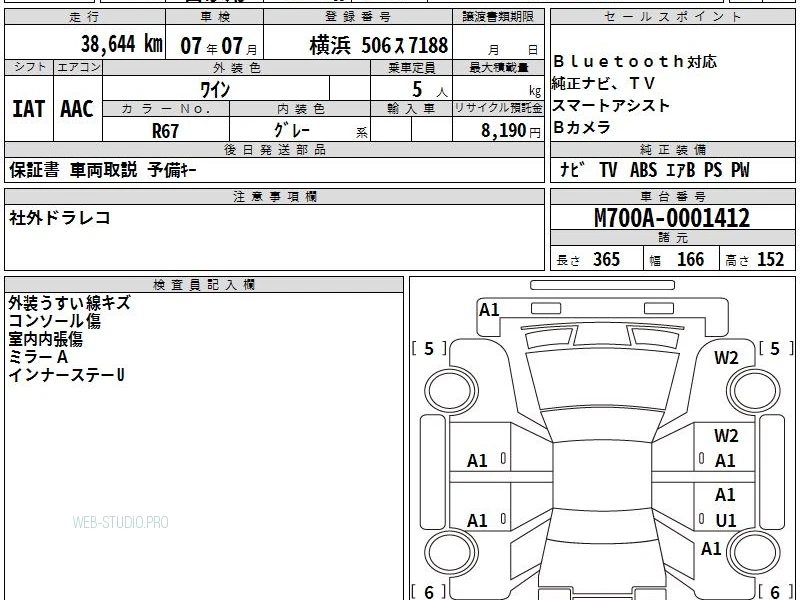Click the height value 152
The width and height of the screenshot is (800, 600).
click(770, 260)
